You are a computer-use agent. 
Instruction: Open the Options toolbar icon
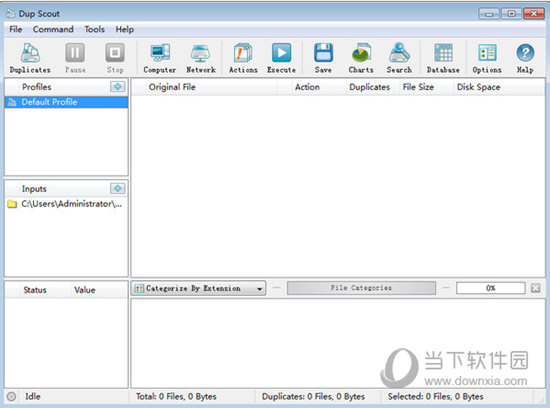pyautogui.click(x=487, y=53)
